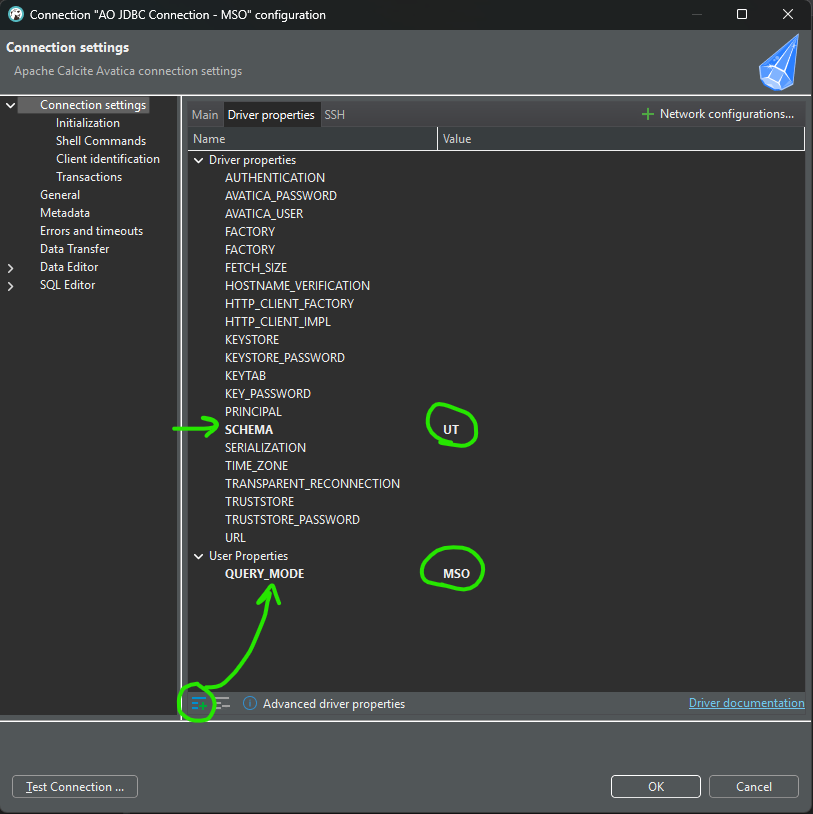813x814 pixels.
Task: Click the DBeaver icon in title bar
Action: [x=15, y=15]
